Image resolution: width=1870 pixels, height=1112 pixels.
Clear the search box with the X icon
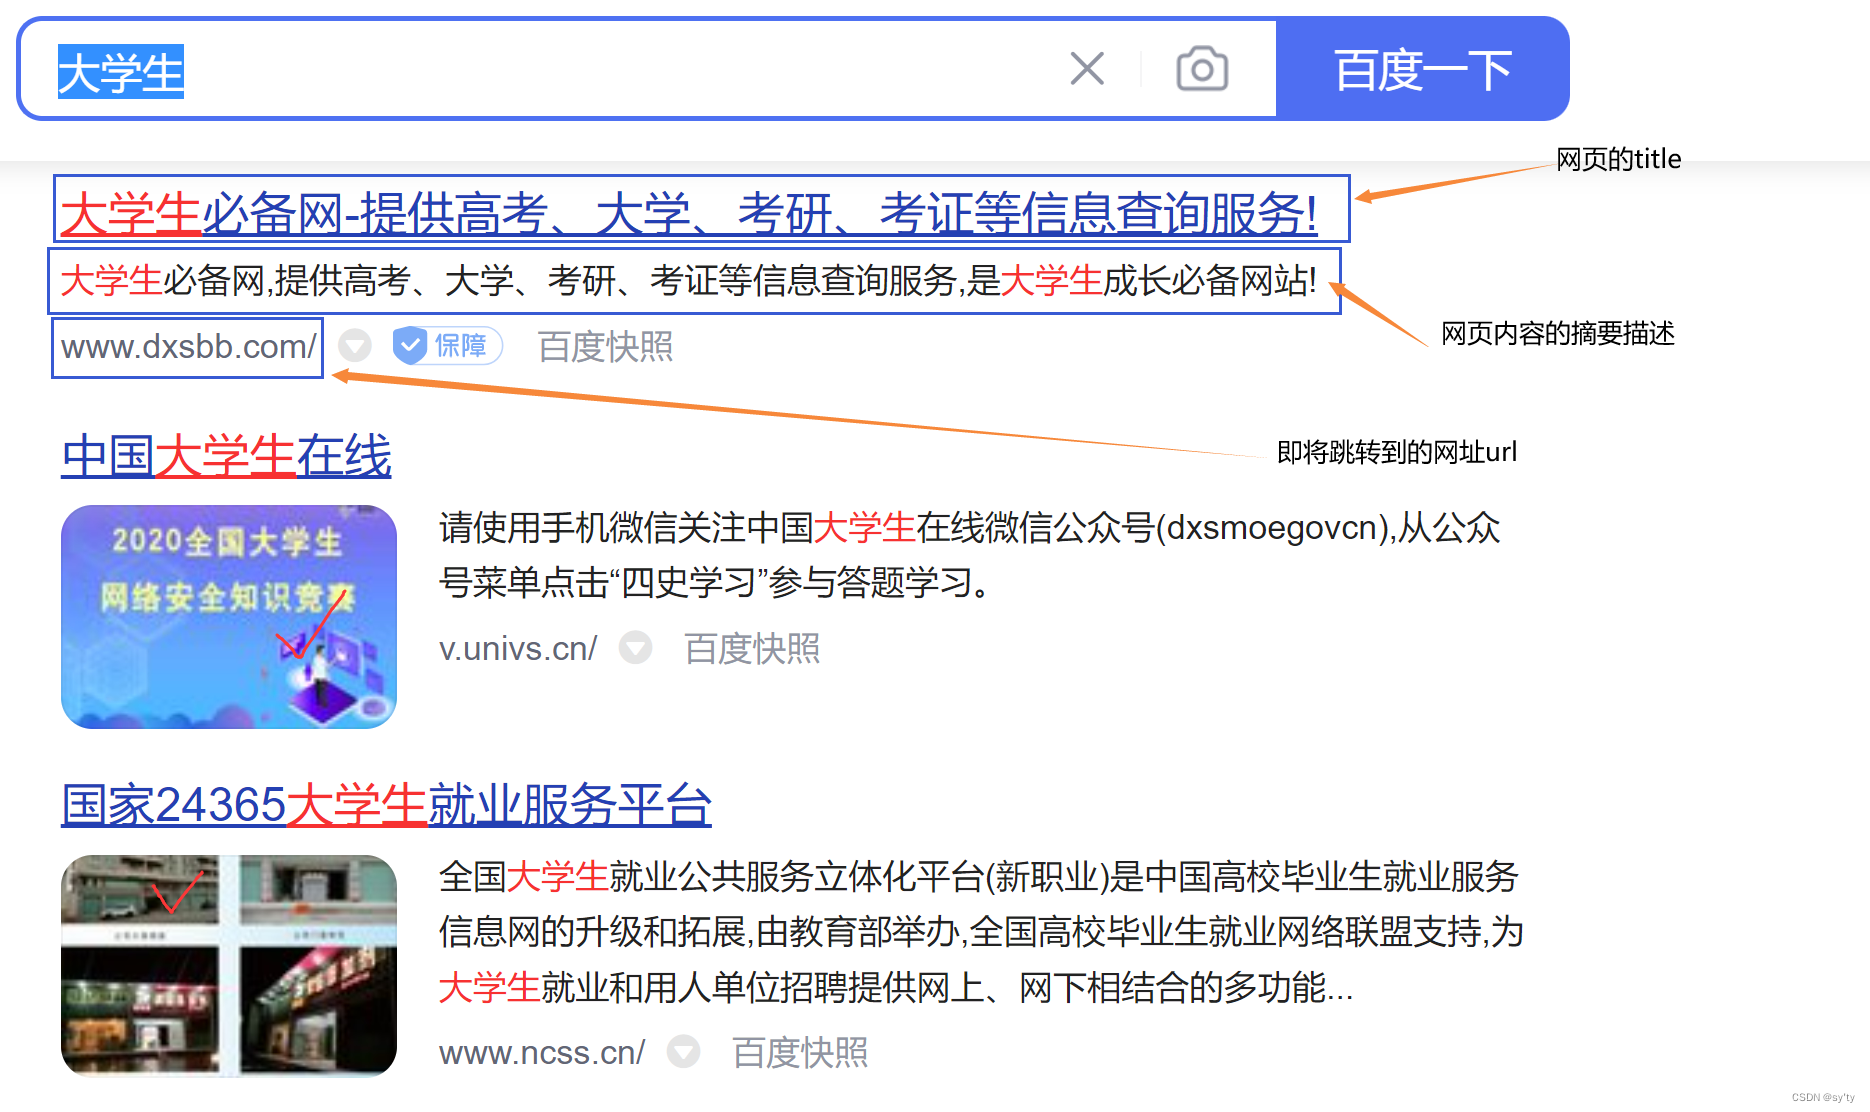point(1087,69)
